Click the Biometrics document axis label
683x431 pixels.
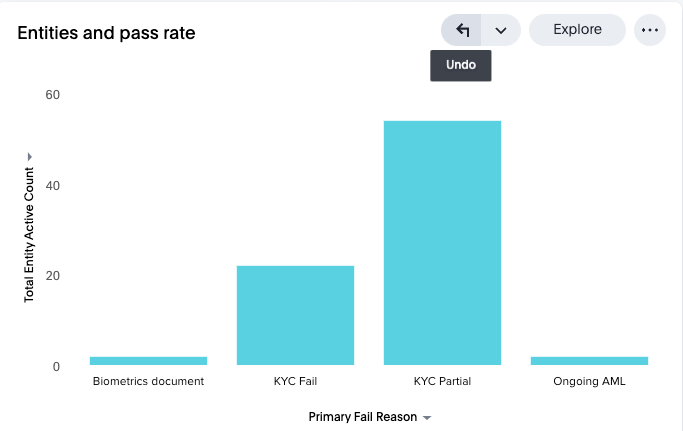[x=148, y=381]
